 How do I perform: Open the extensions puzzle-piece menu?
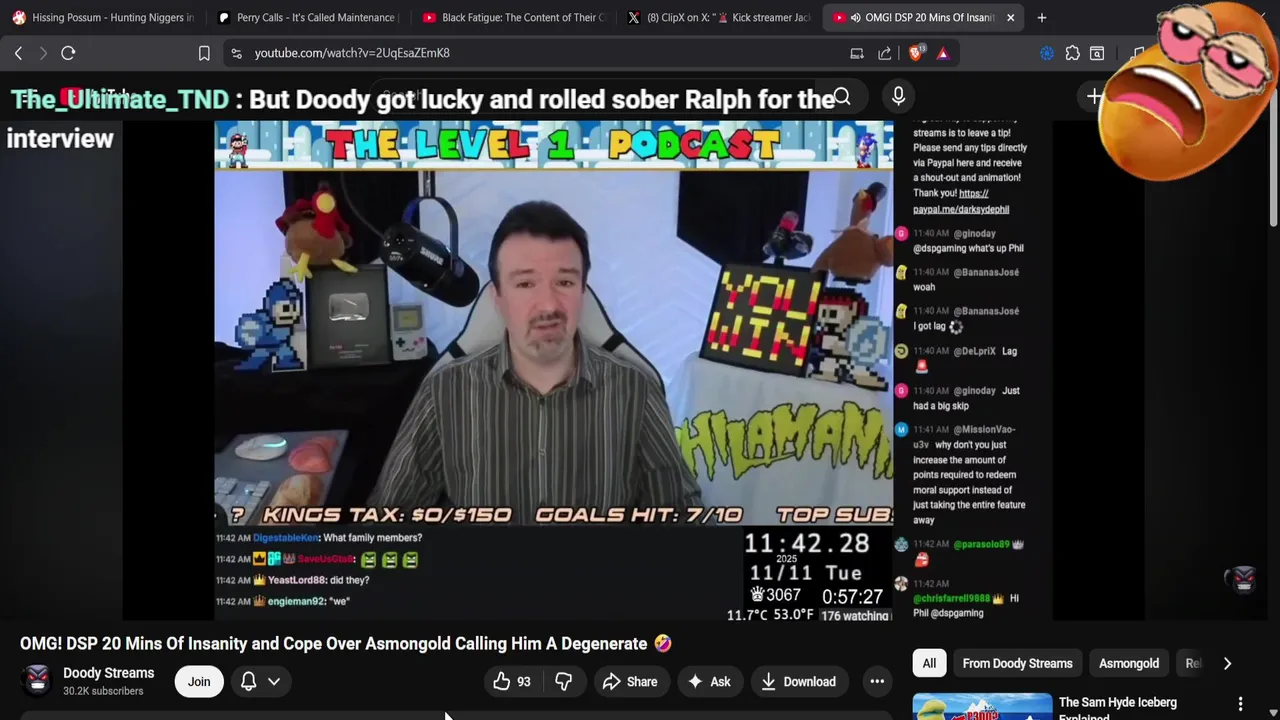click(1072, 53)
